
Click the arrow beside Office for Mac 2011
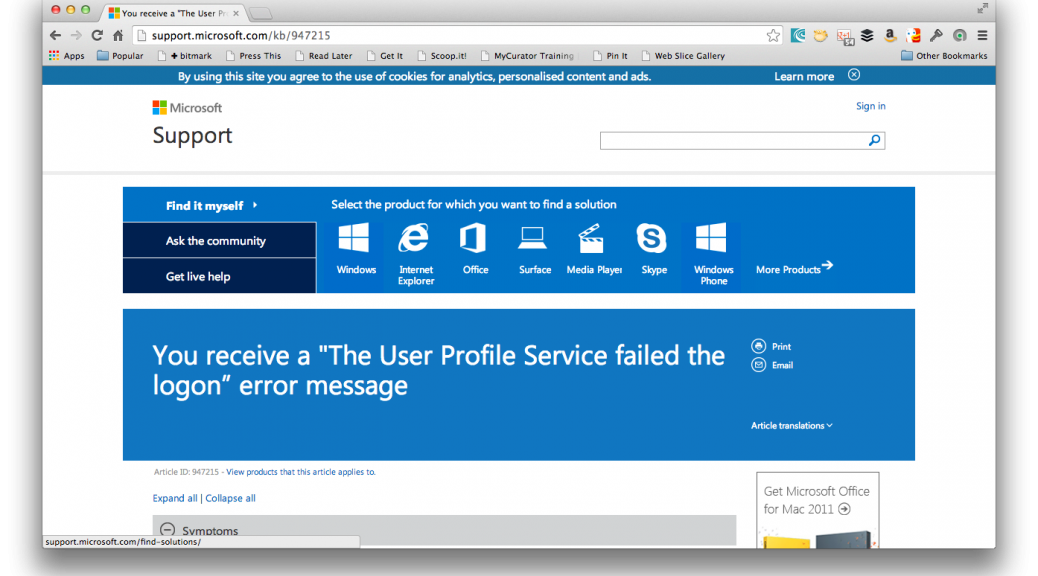pyautogui.click(x=844, y=509)
